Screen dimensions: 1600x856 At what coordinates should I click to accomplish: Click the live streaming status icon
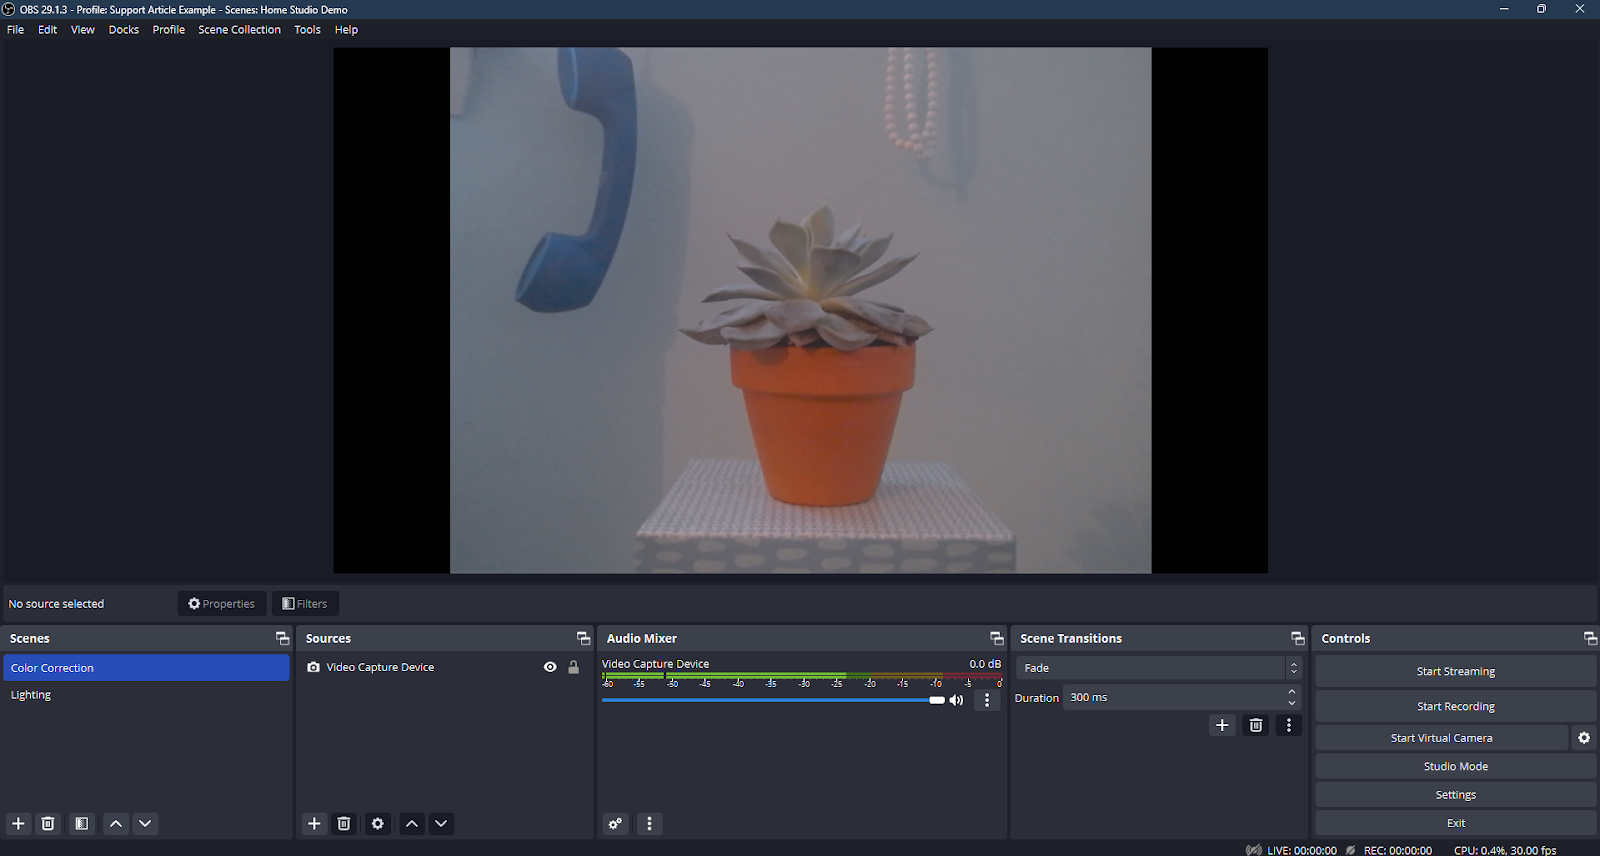1254,850
